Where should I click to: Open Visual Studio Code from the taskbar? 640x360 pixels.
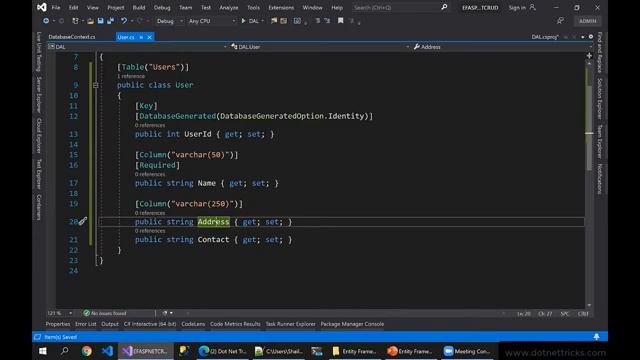(107, 351)
